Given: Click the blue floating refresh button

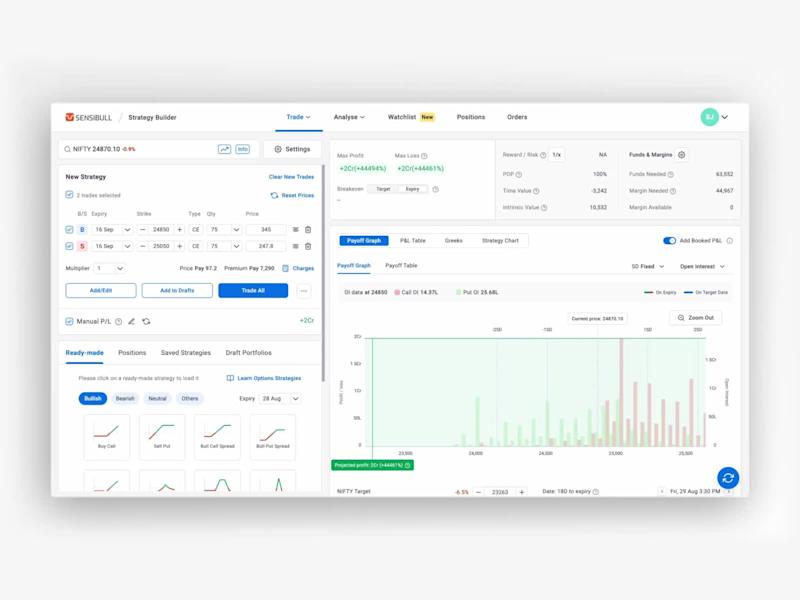Looking at the screenshot, I should tap(728, 478).
